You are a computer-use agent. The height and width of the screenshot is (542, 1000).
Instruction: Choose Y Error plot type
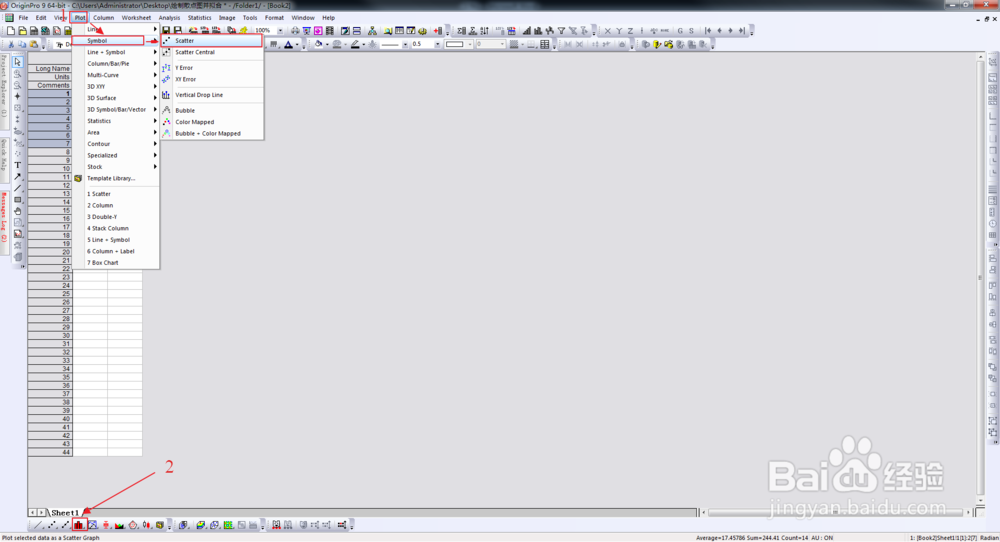[212, 68]
